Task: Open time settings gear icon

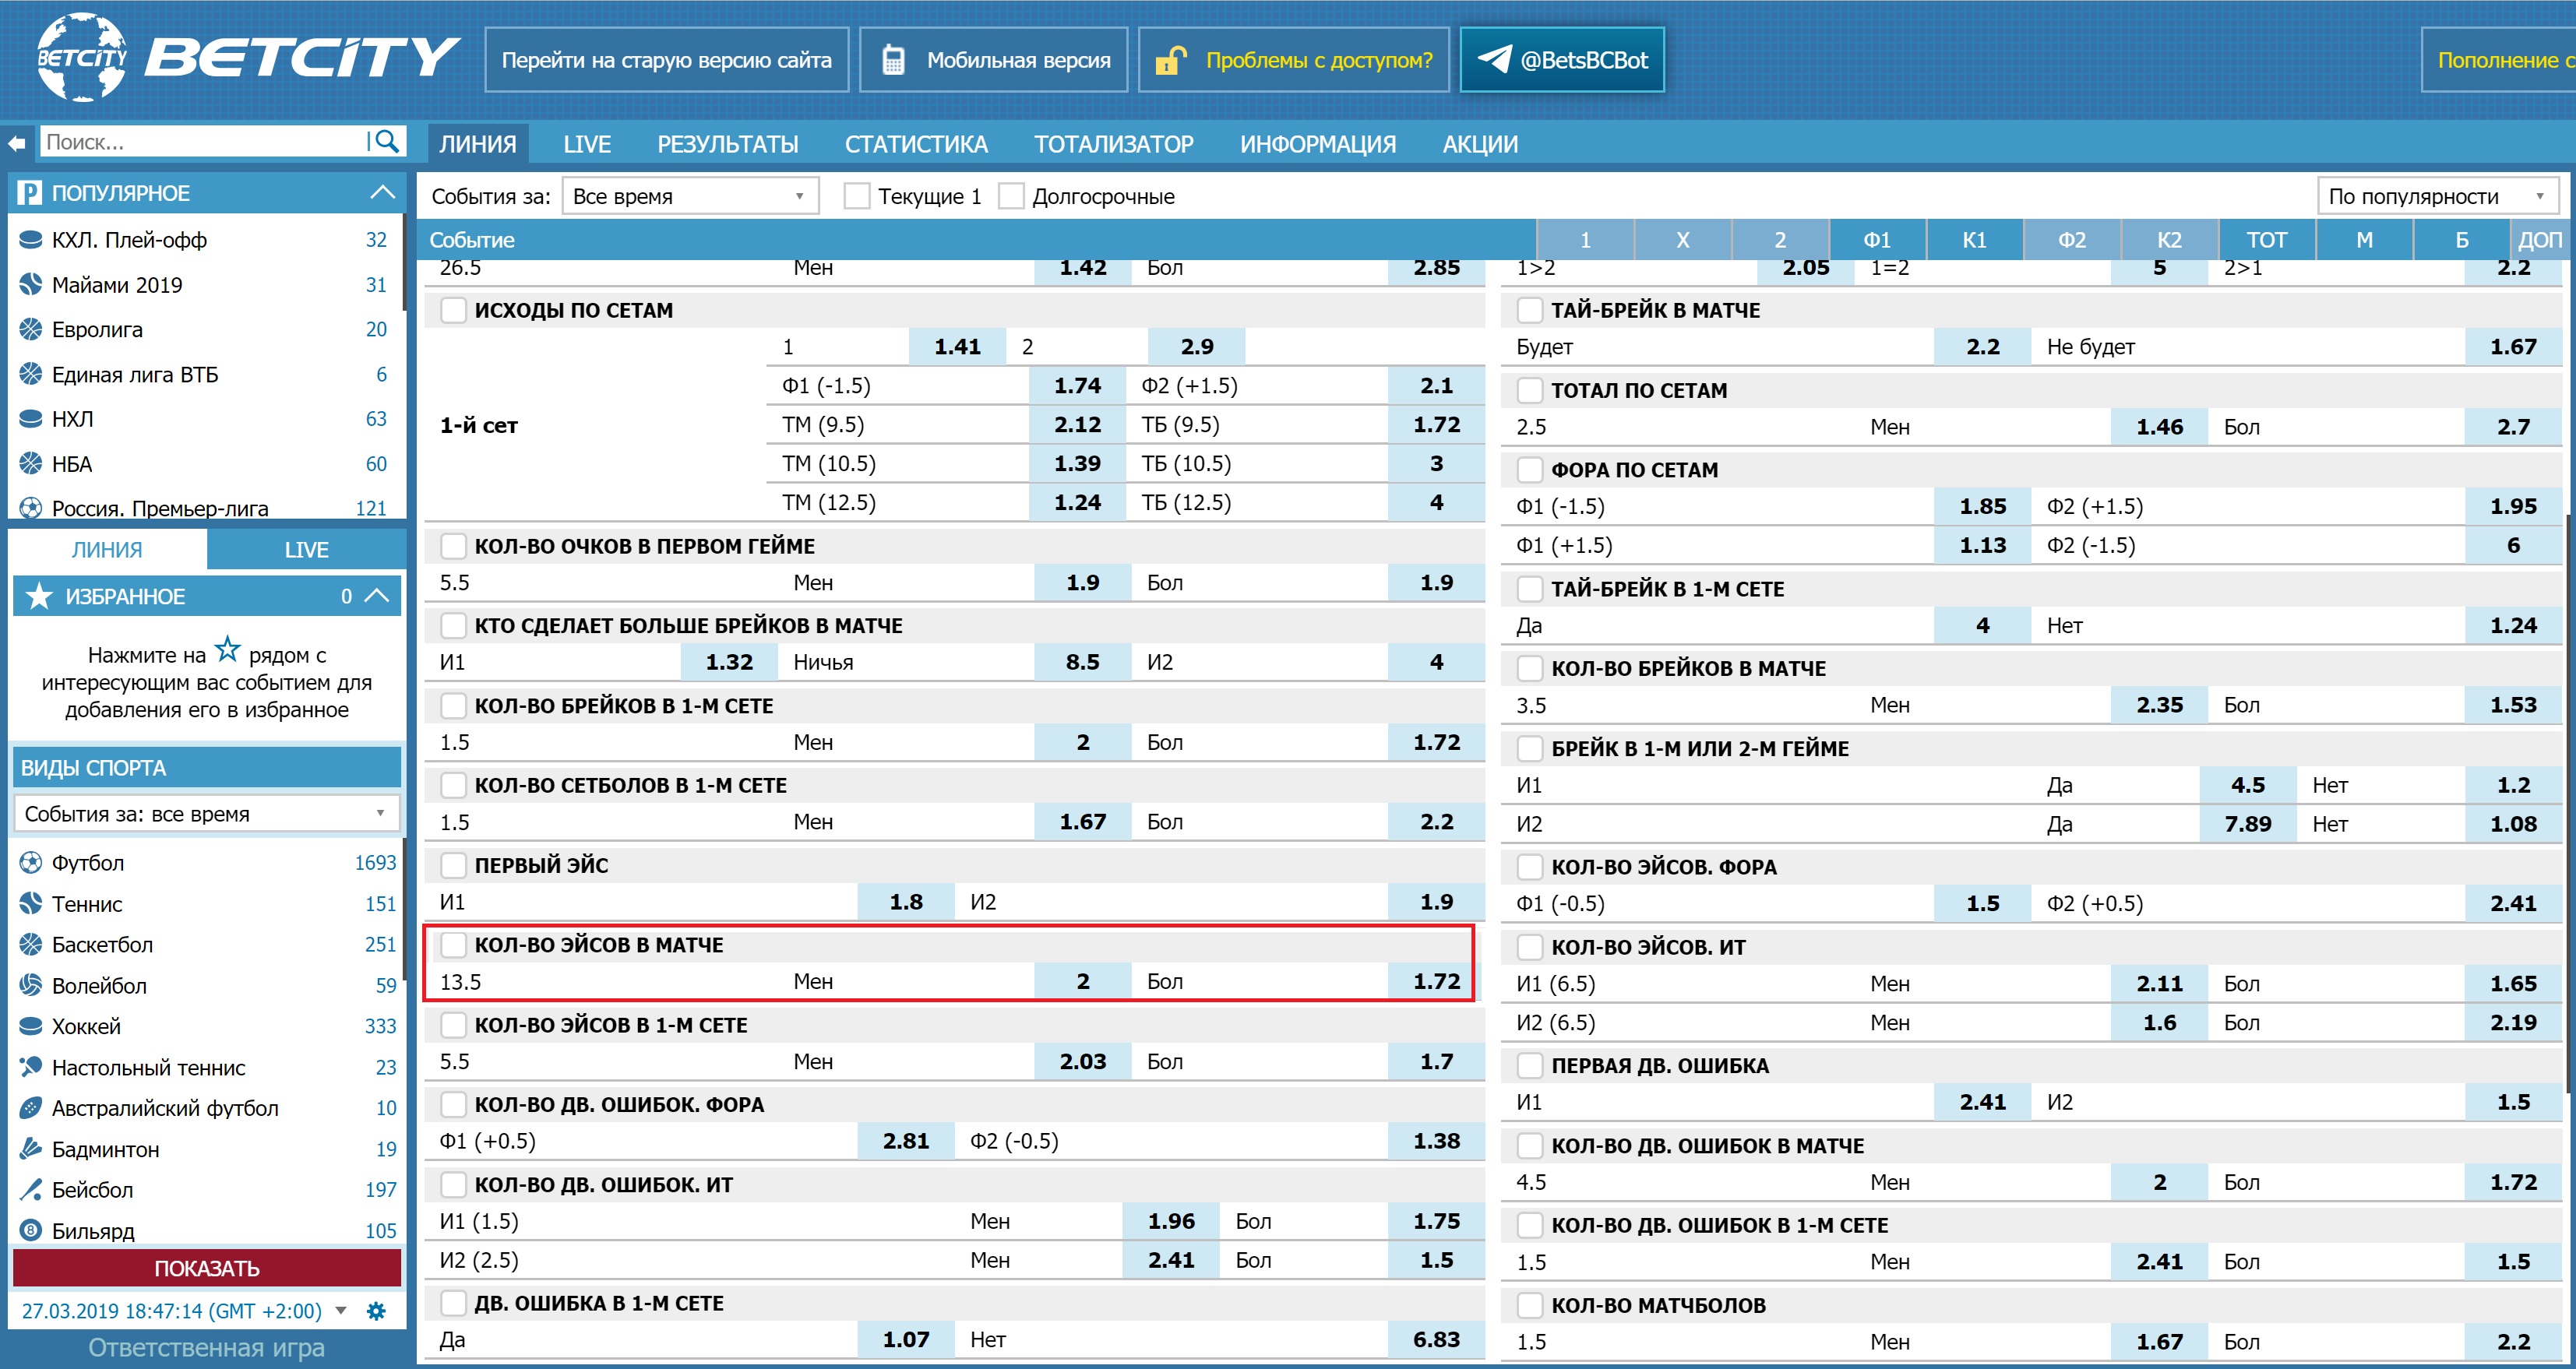Action: tap(376, 1311)
